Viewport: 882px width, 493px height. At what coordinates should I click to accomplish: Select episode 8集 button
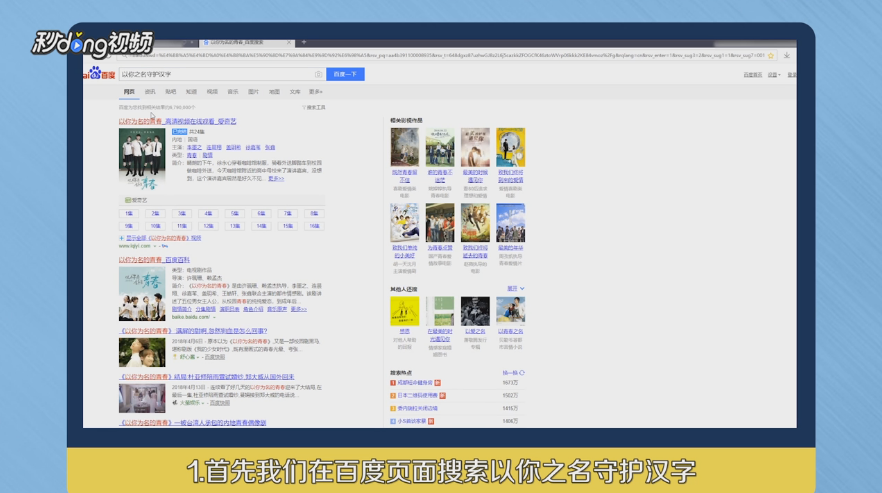click(x=314, y=213)
